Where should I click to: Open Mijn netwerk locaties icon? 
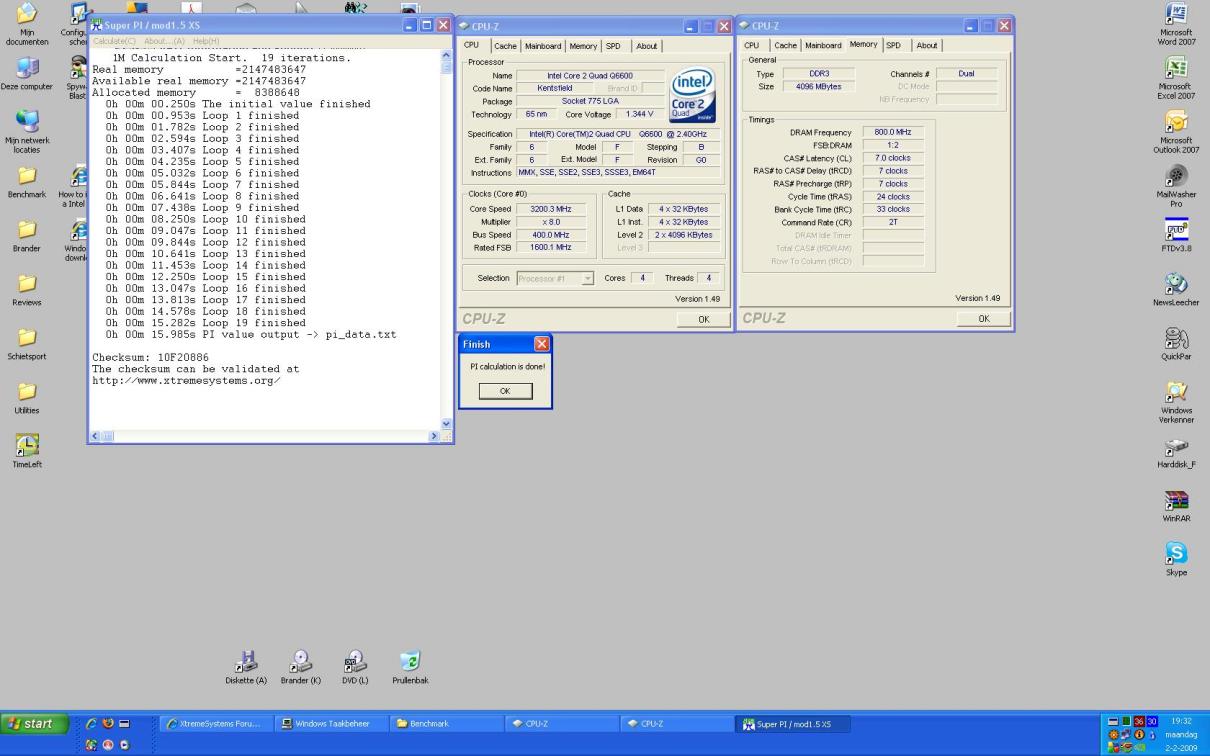click(x=26, y=131)
